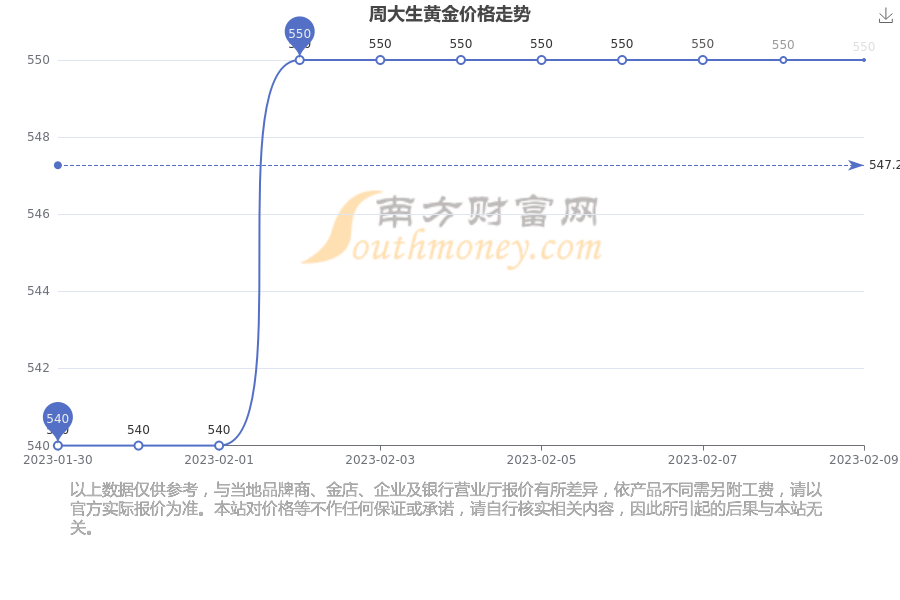Select the data point at 2023-02-03

point(380,60)
